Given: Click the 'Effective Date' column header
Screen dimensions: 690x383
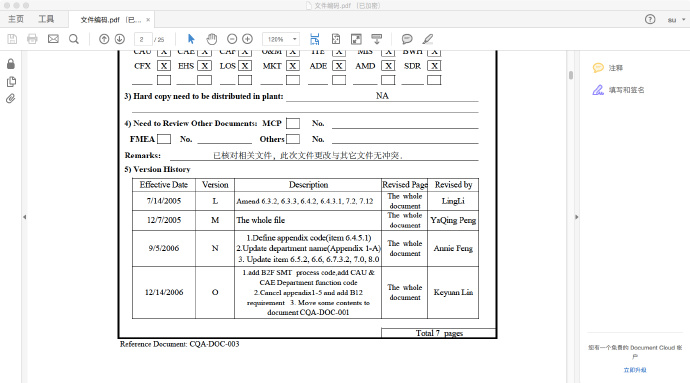Looking at the screenshot, I should [164, 185].
